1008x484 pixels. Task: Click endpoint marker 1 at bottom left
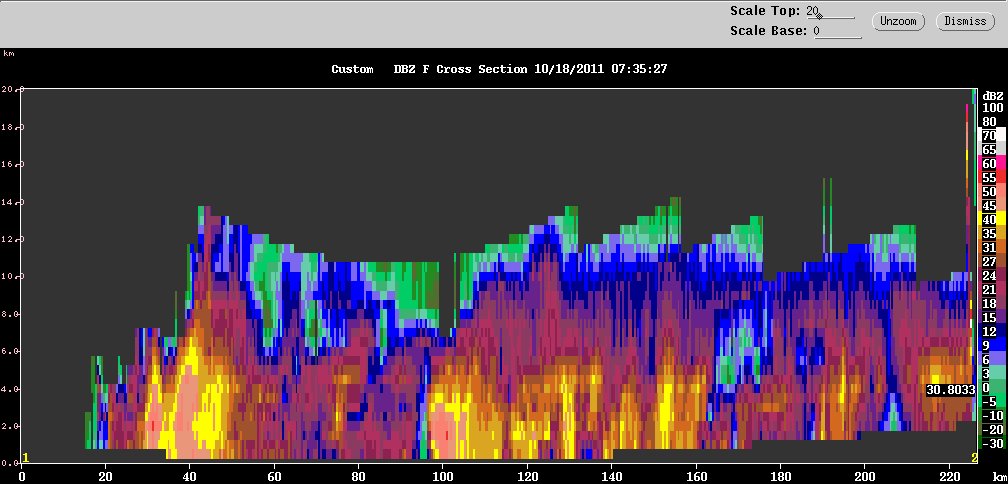(x=26, y=458)
